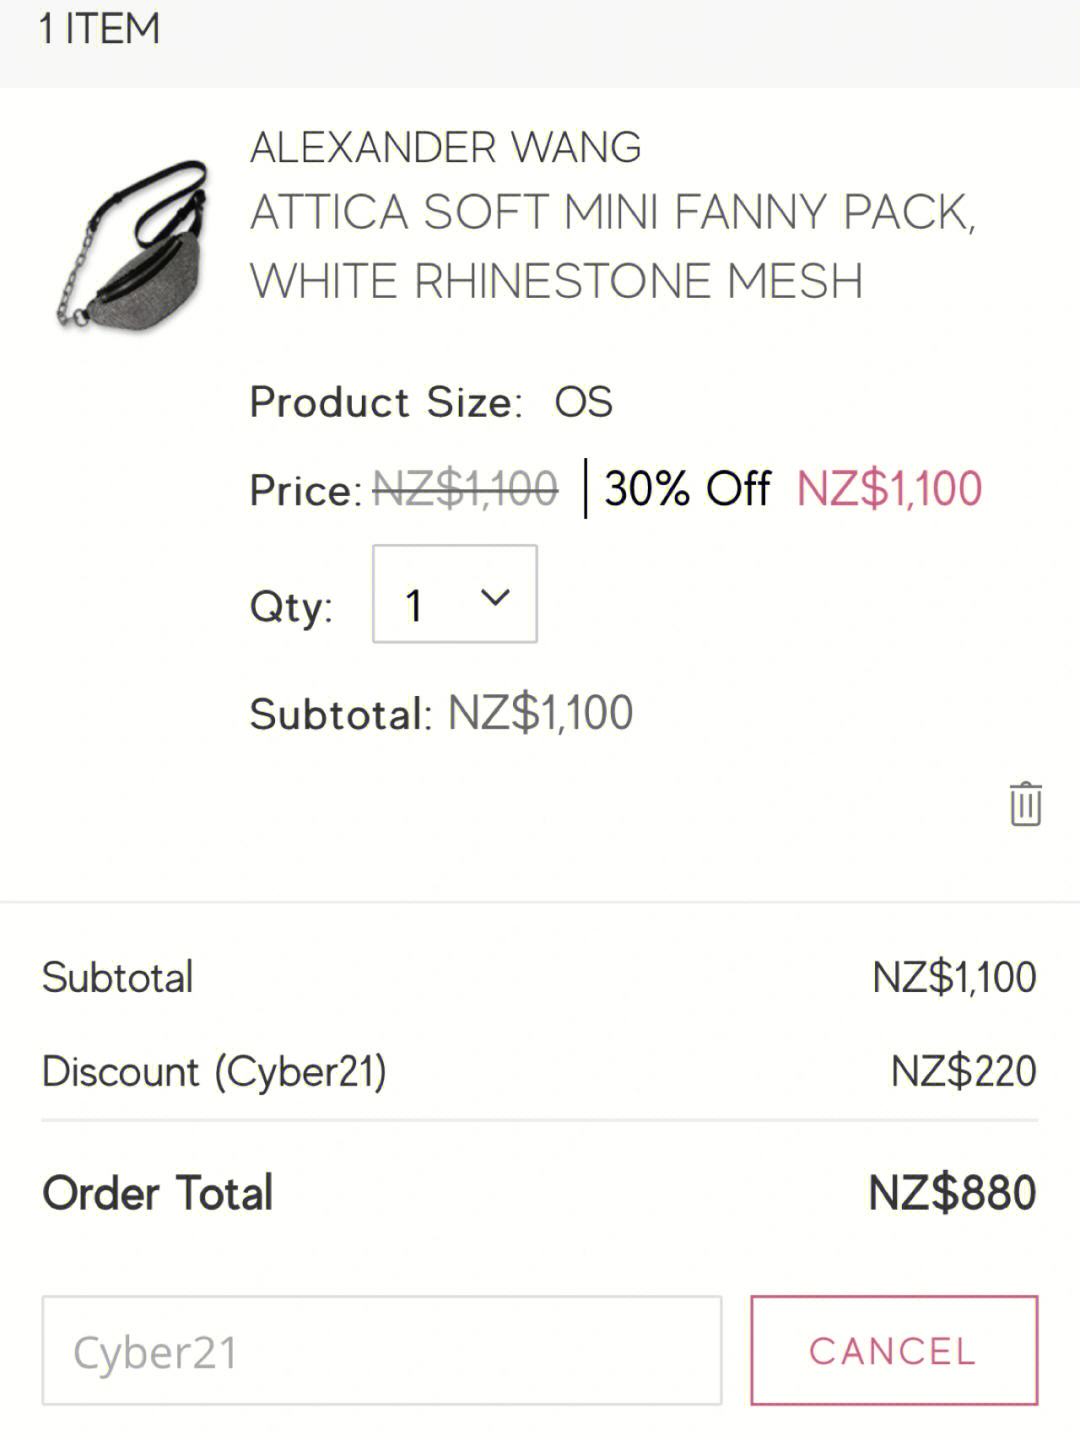Viewport: 1080px width, 1440px height.
Task: Open the Qty dropdown chevron
Action: pyautogui.click(x=495, y=597)
